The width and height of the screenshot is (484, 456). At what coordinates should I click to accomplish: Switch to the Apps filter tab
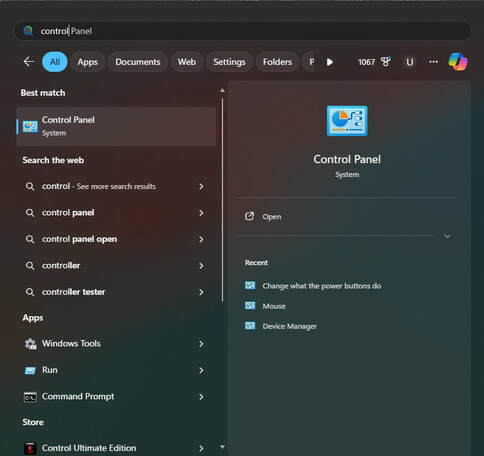click(88, 62)
